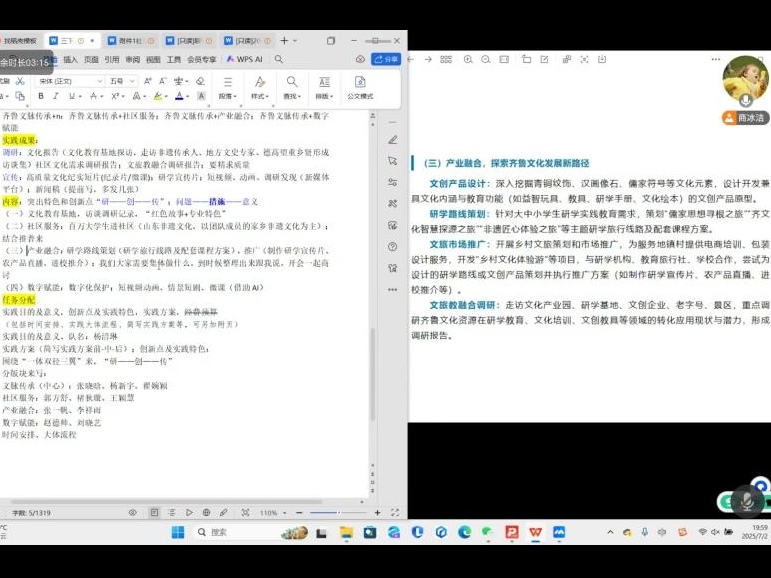This screenshot has height=578, width=771.
Task: Click the WPS AI button
Action: pos(245,59)
